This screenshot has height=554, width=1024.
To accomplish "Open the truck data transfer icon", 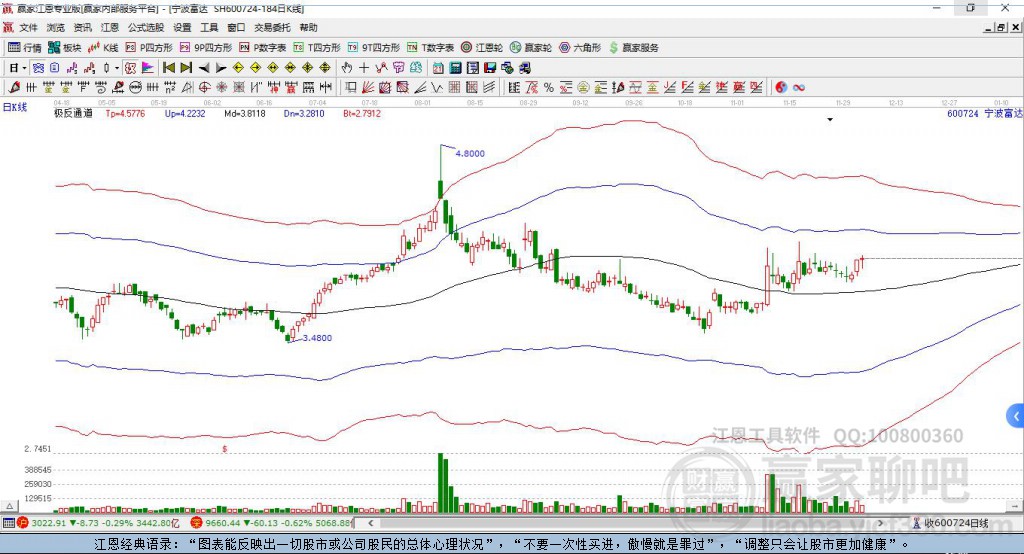I will point(524,68).
